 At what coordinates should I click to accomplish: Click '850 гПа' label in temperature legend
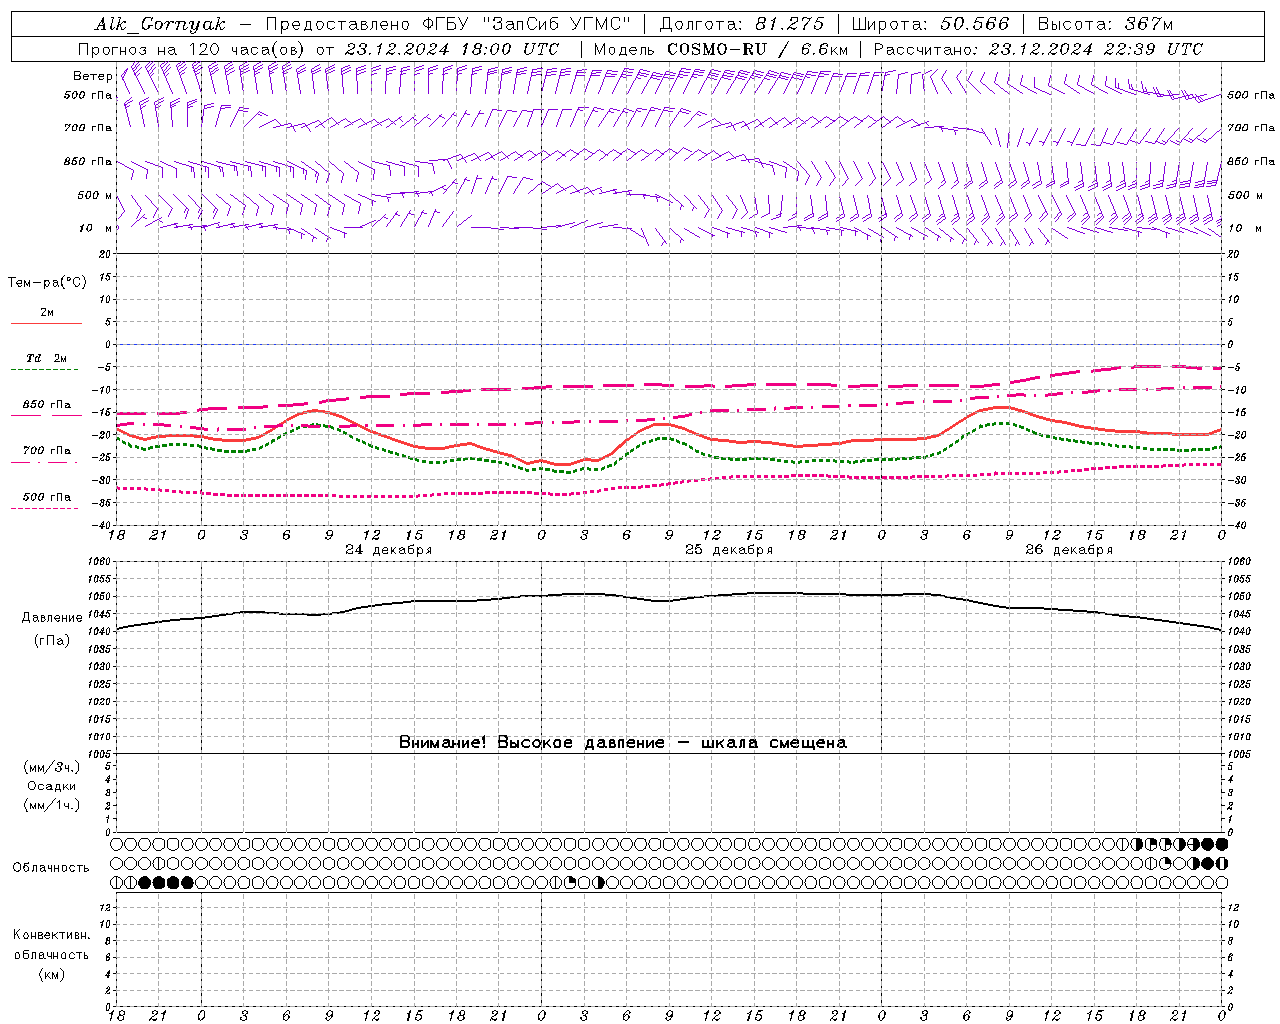coord(47,405)
